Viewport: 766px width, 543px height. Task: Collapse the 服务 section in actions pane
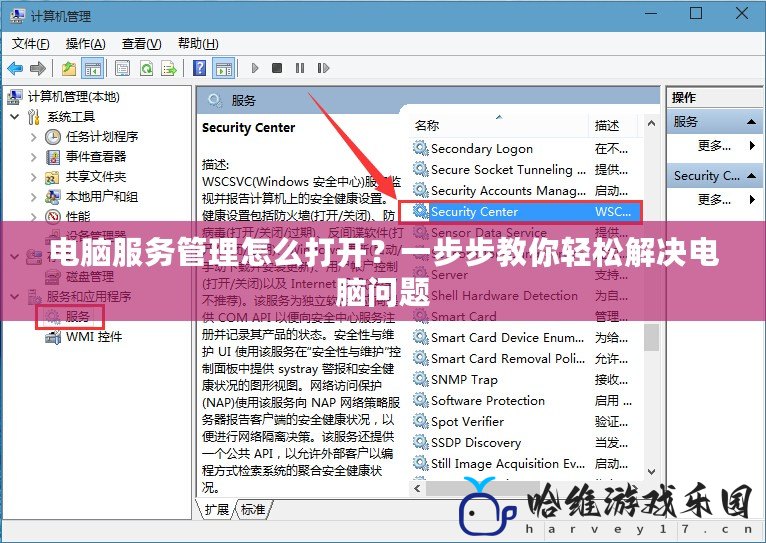point(751,122)
